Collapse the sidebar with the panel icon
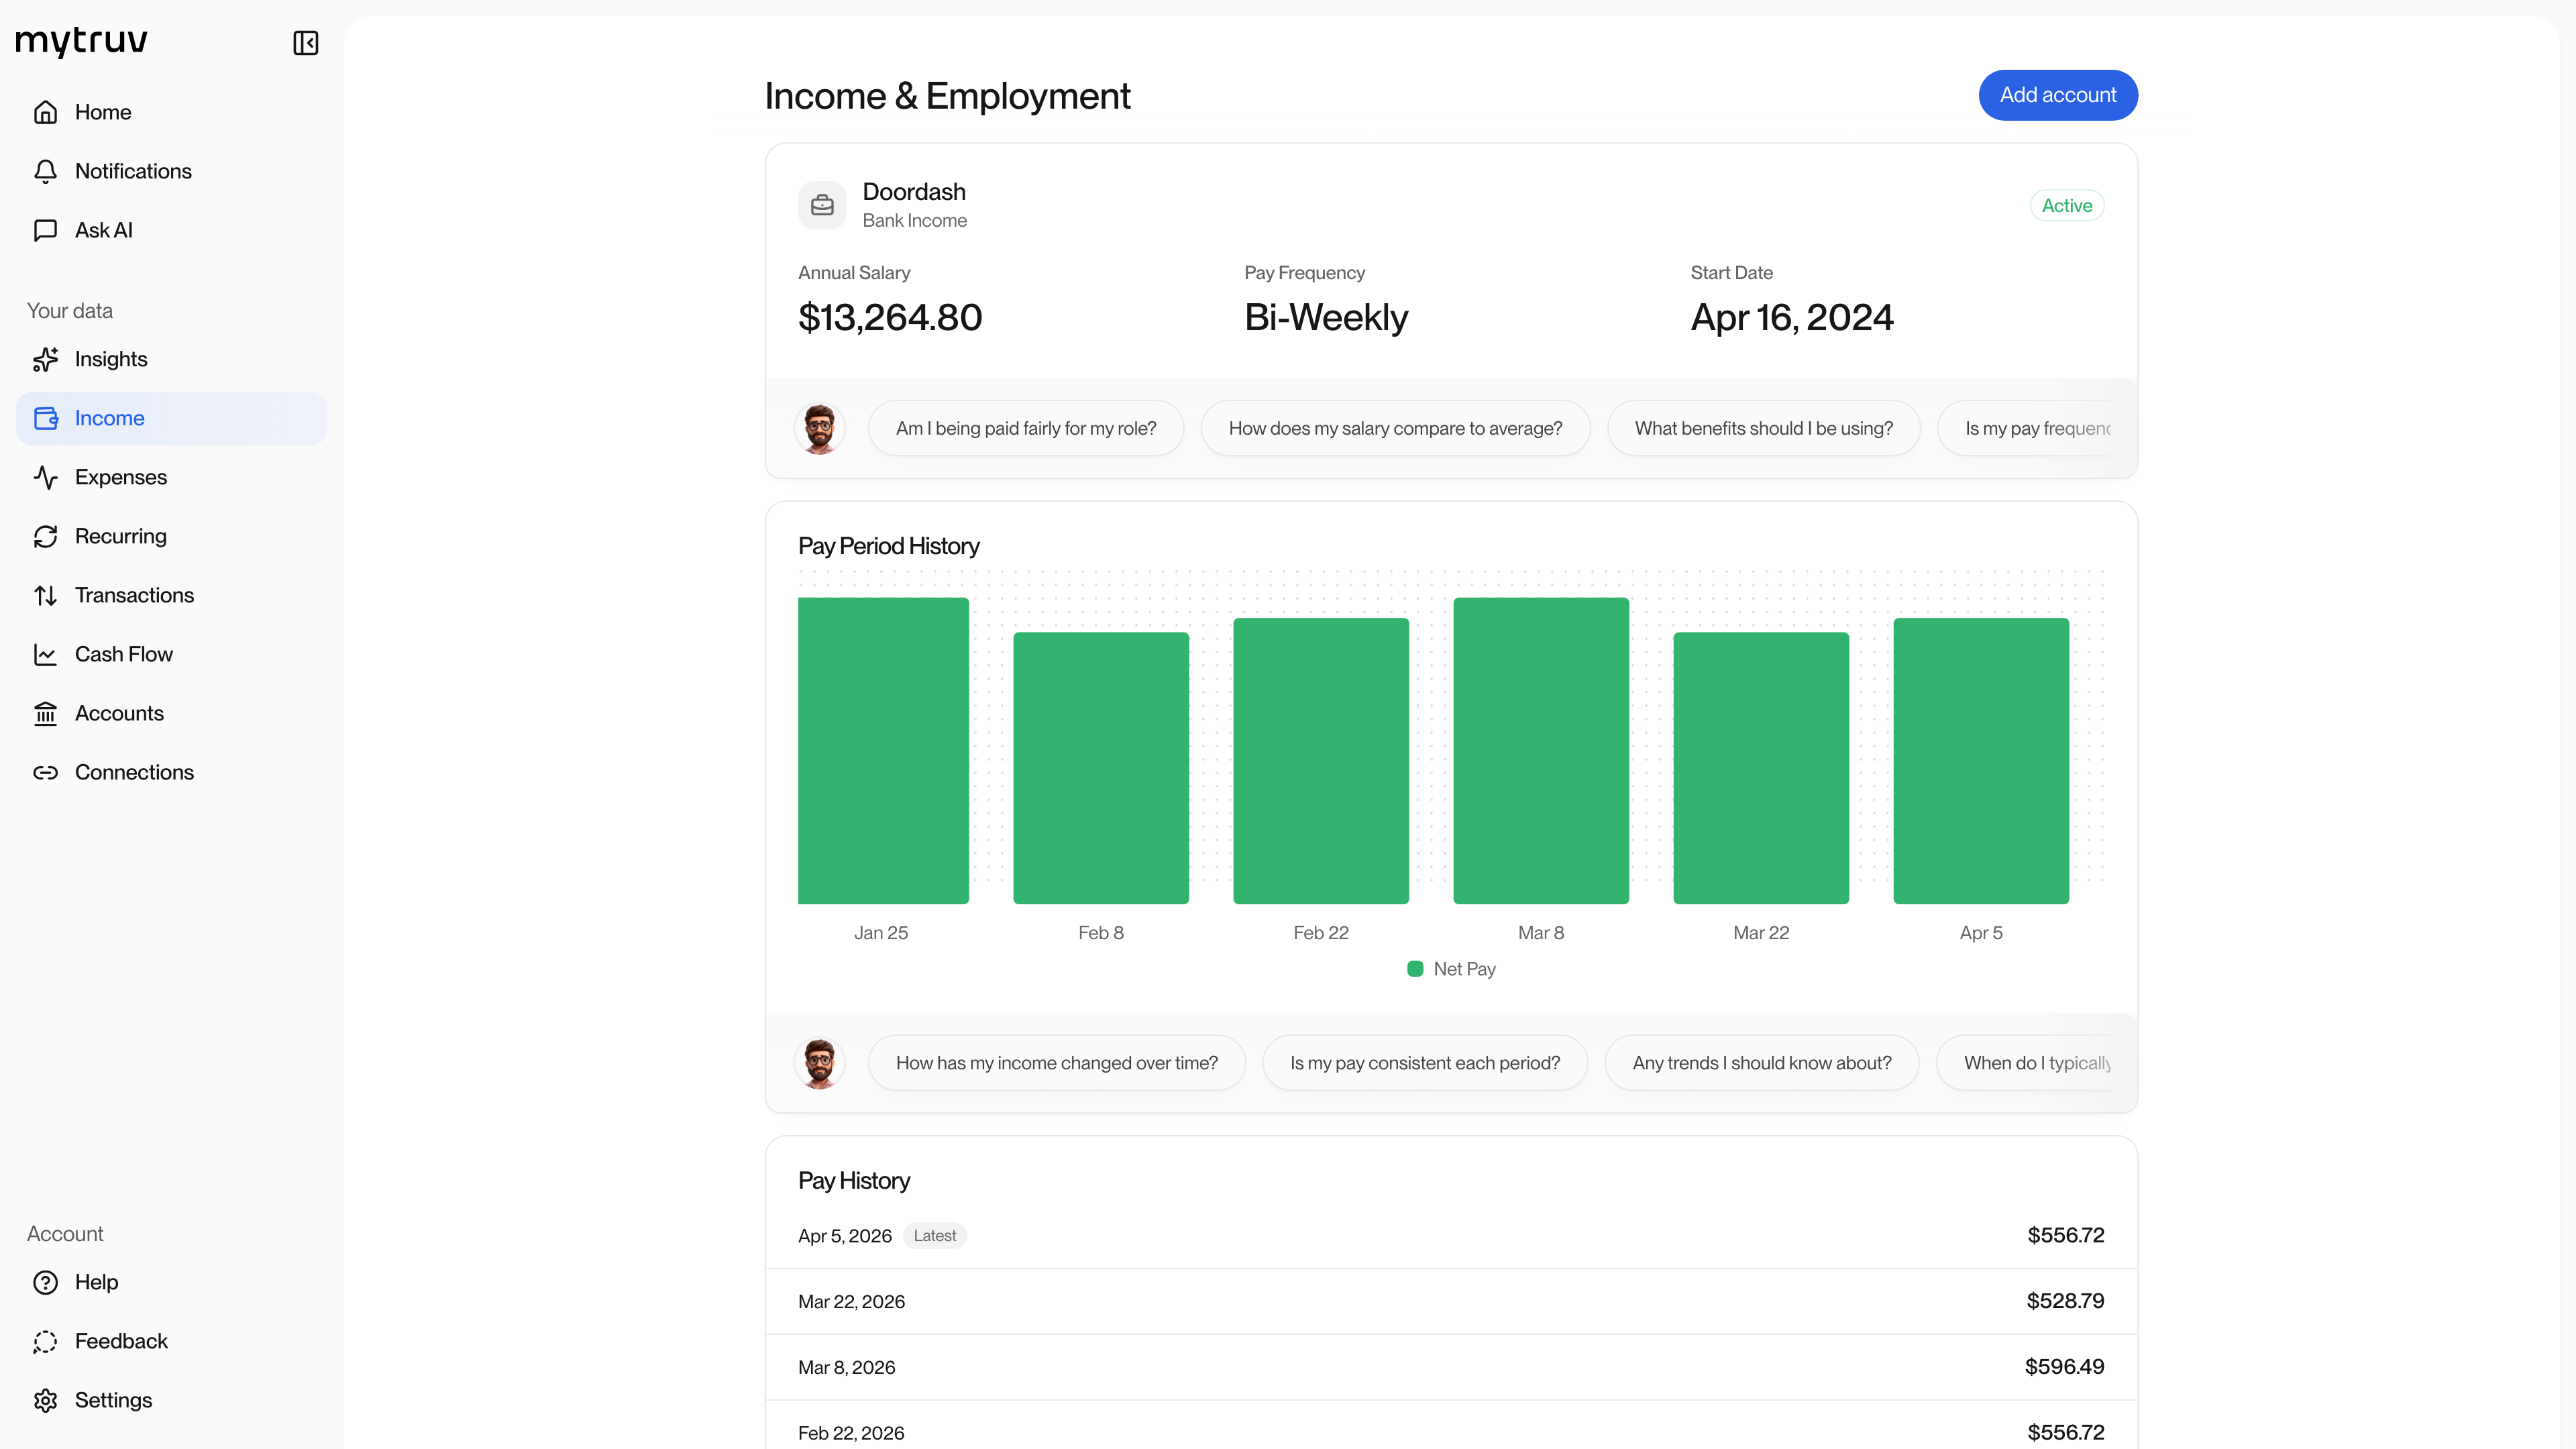2576x1449 pixels. 305,43
